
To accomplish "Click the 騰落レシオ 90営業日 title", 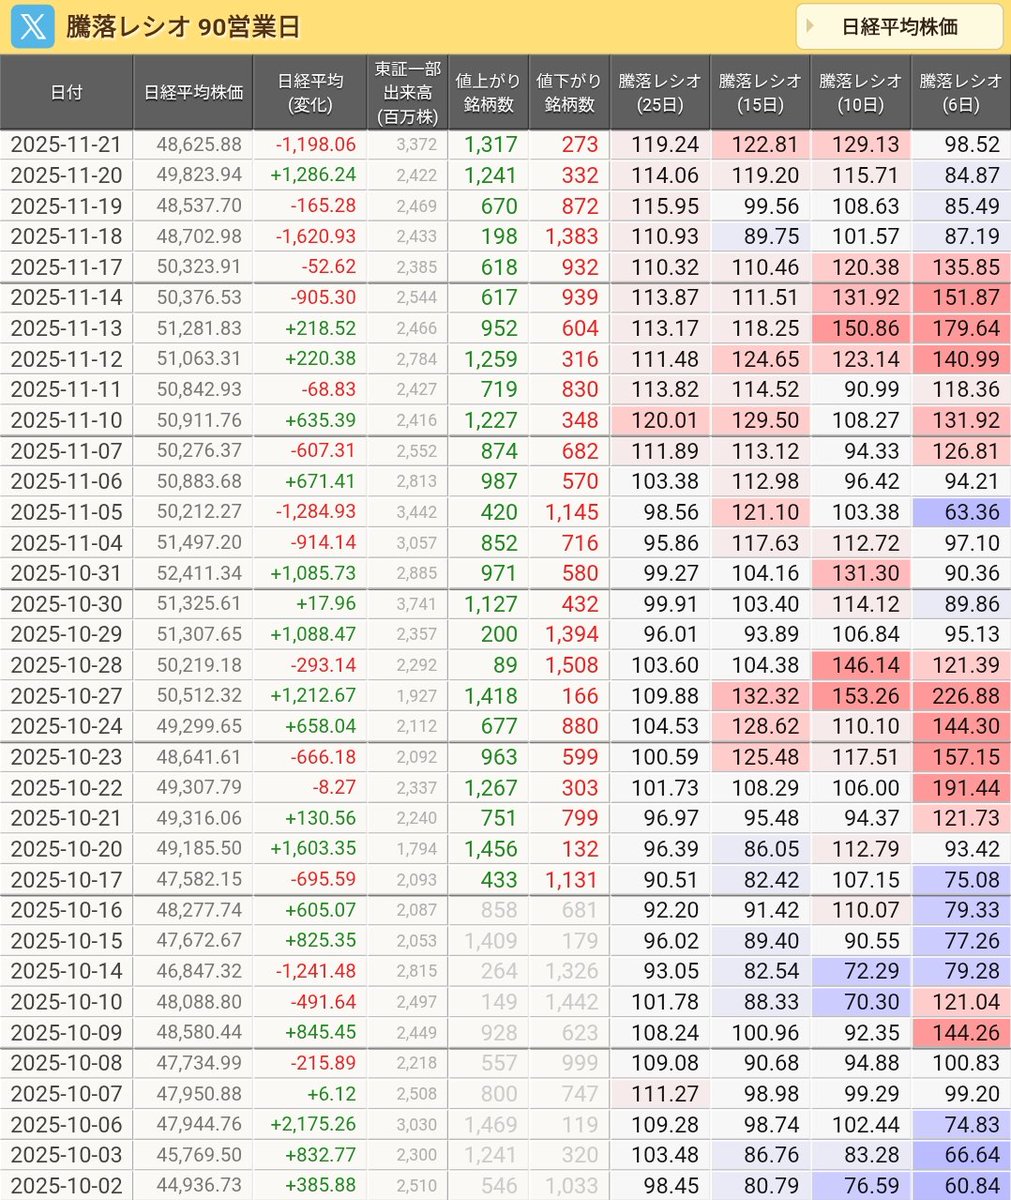I will coord(183,27).
